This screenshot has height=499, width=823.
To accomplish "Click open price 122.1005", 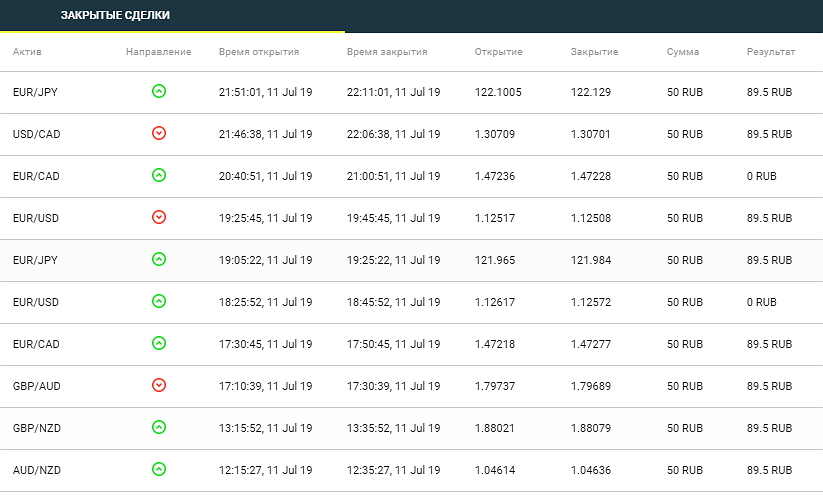I will (x=498, y=92).
